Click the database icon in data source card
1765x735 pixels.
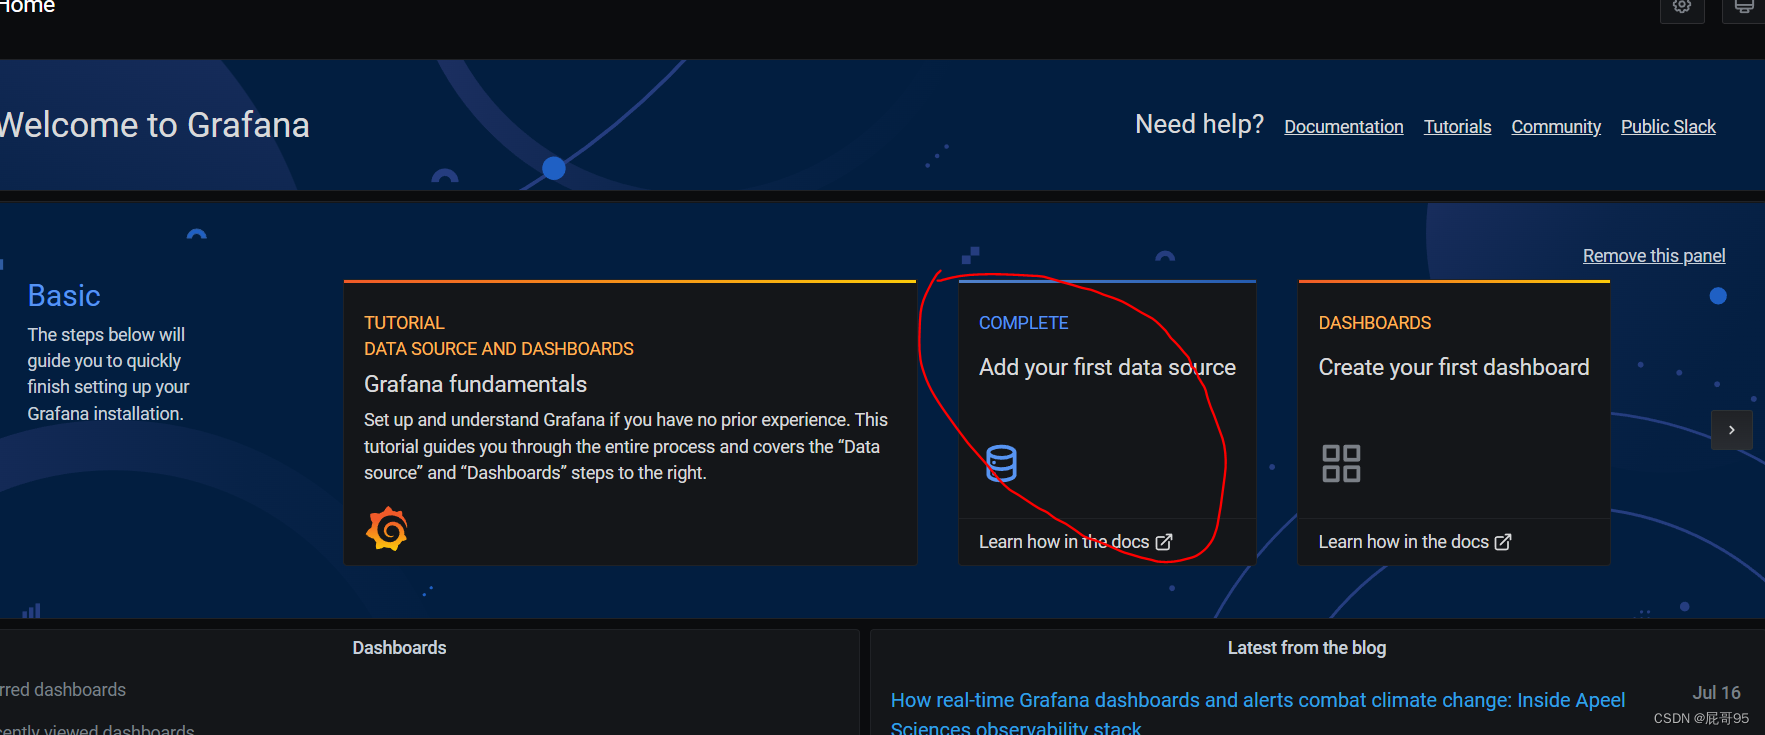point(1001,463)
